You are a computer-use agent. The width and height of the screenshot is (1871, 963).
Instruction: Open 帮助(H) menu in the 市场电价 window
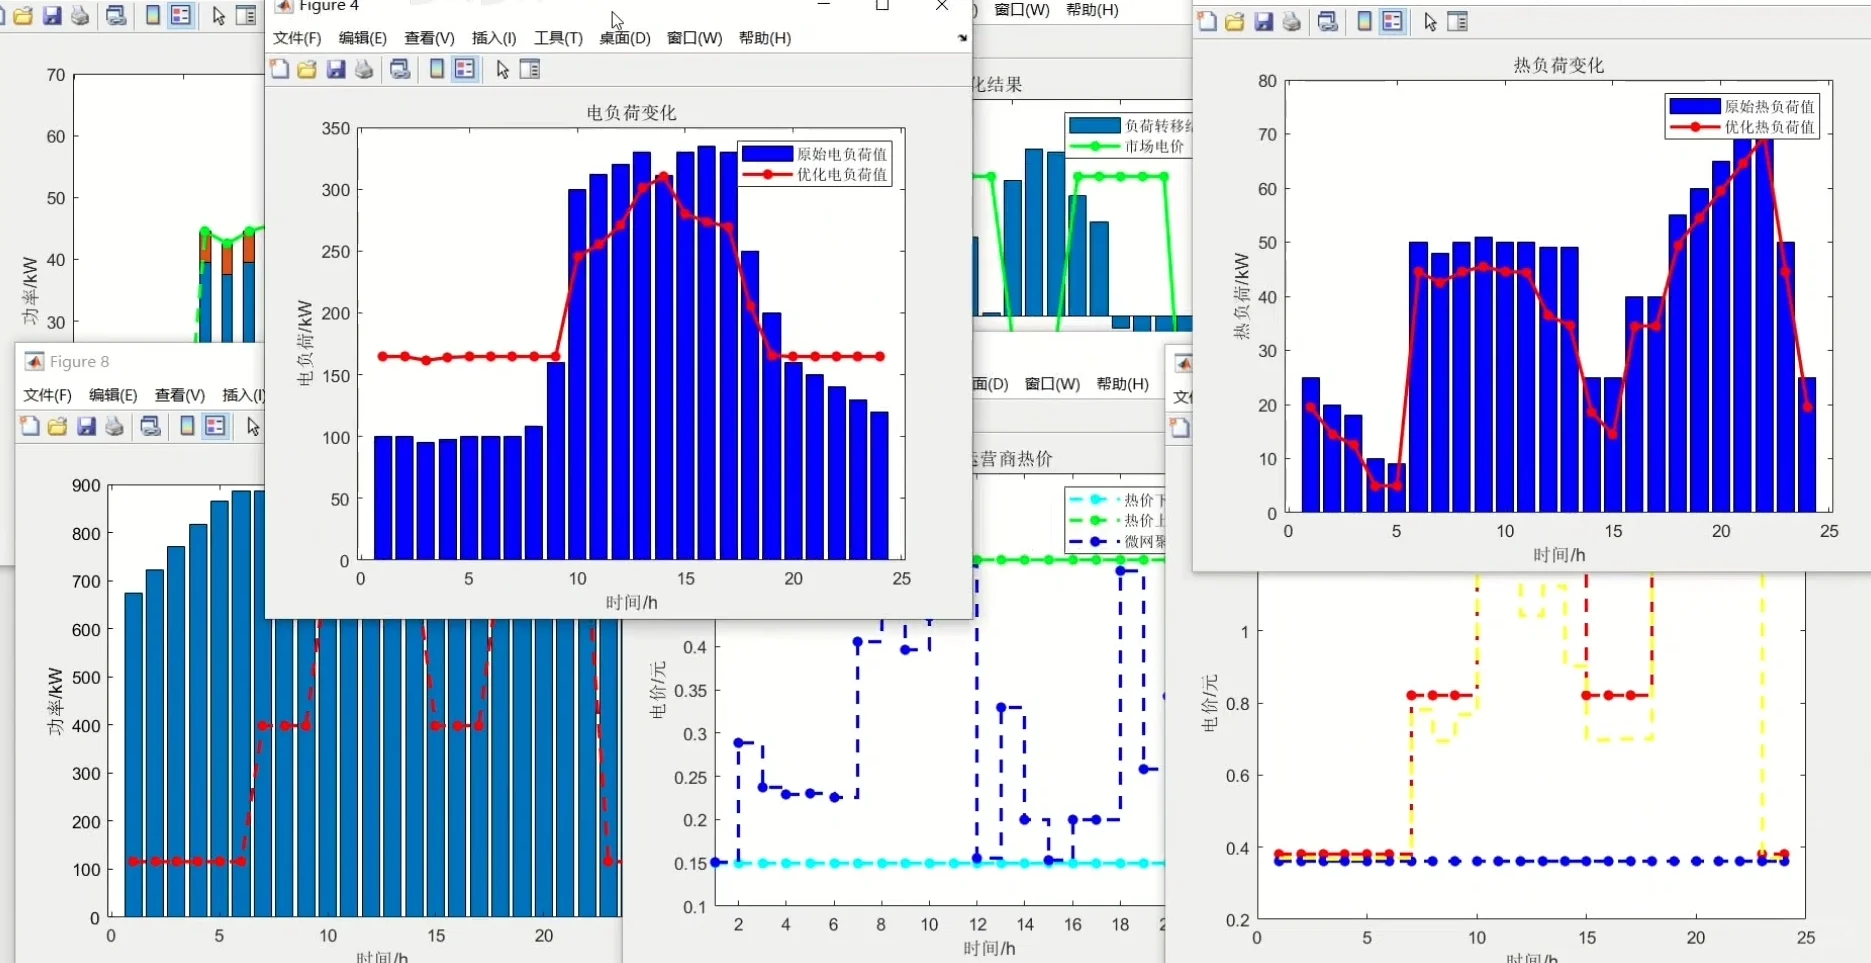1093,10
